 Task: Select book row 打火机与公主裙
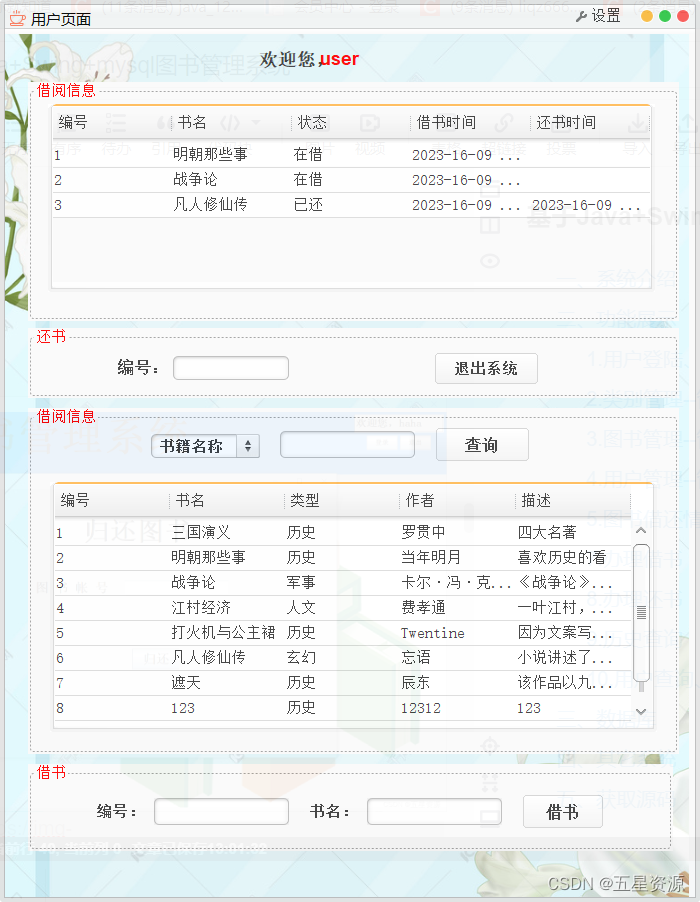click(343, 633)
